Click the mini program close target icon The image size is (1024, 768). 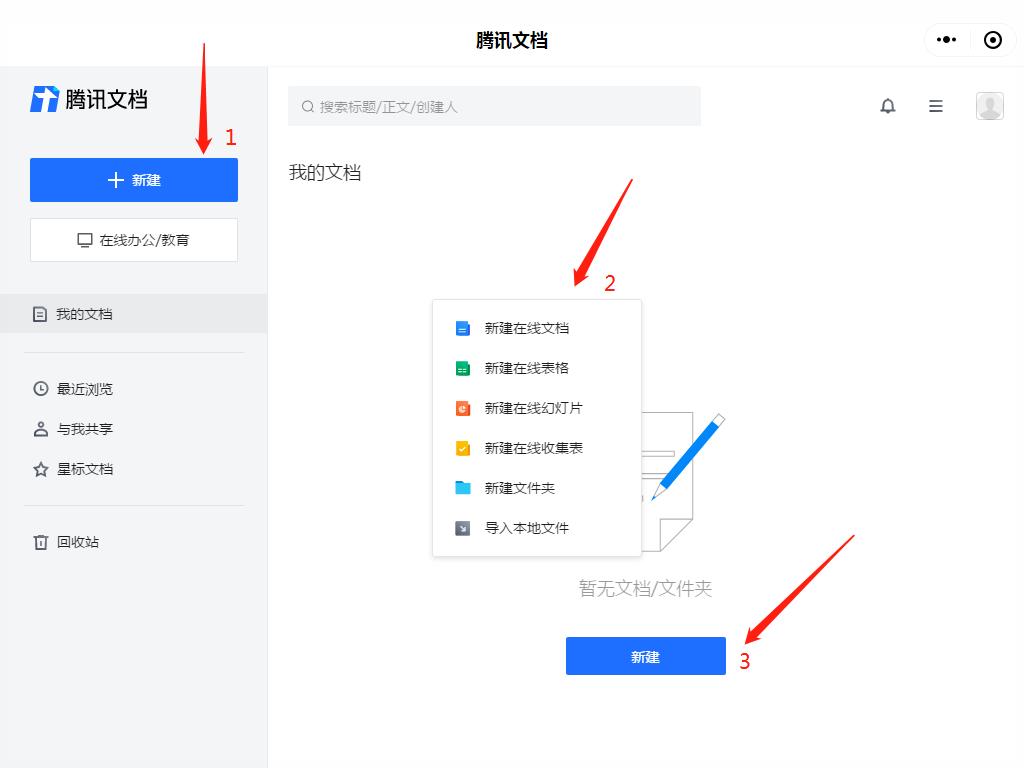click(x=993, y=40)
